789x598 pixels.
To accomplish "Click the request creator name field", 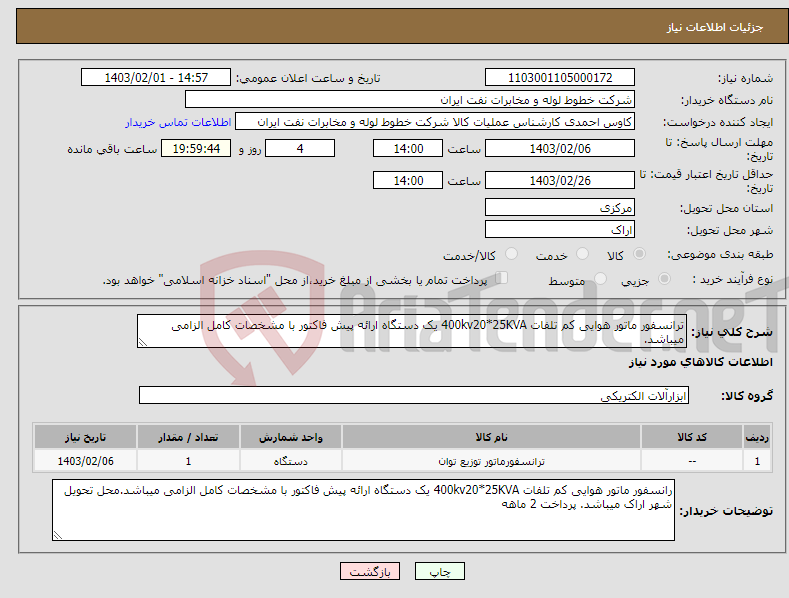I will (435, 122).
